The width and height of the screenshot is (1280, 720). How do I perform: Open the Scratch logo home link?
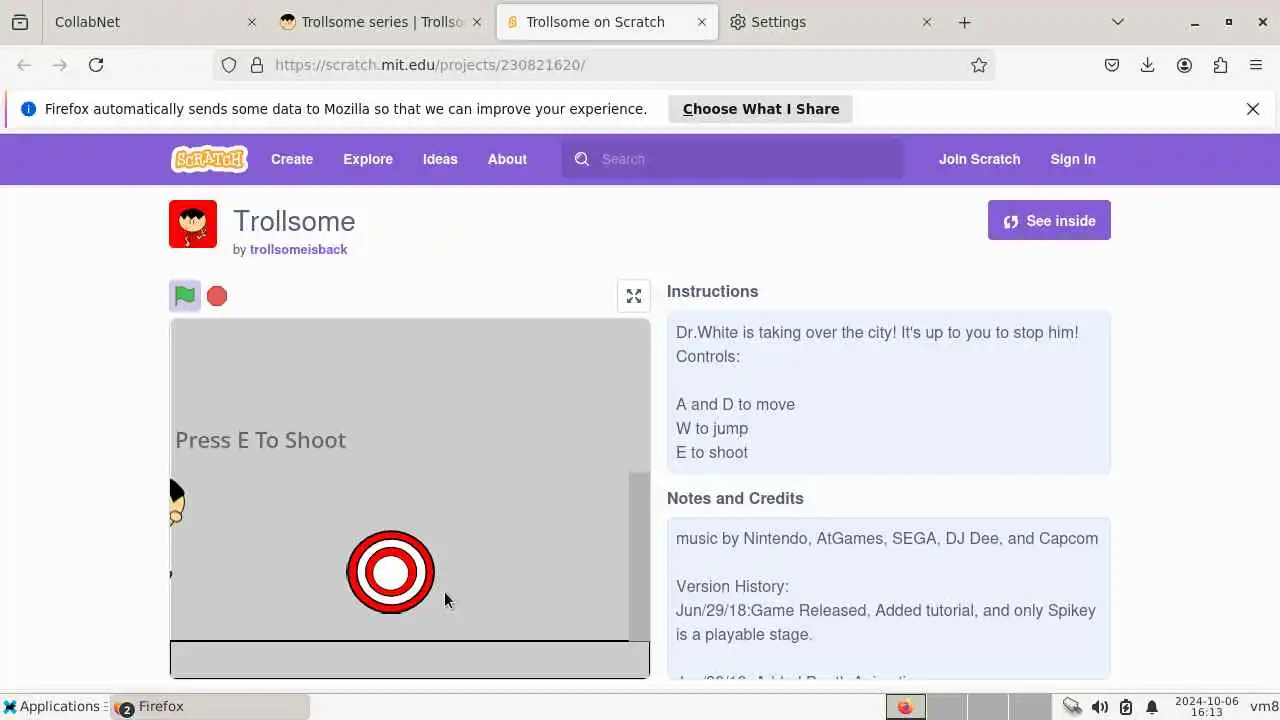[209, 159]
